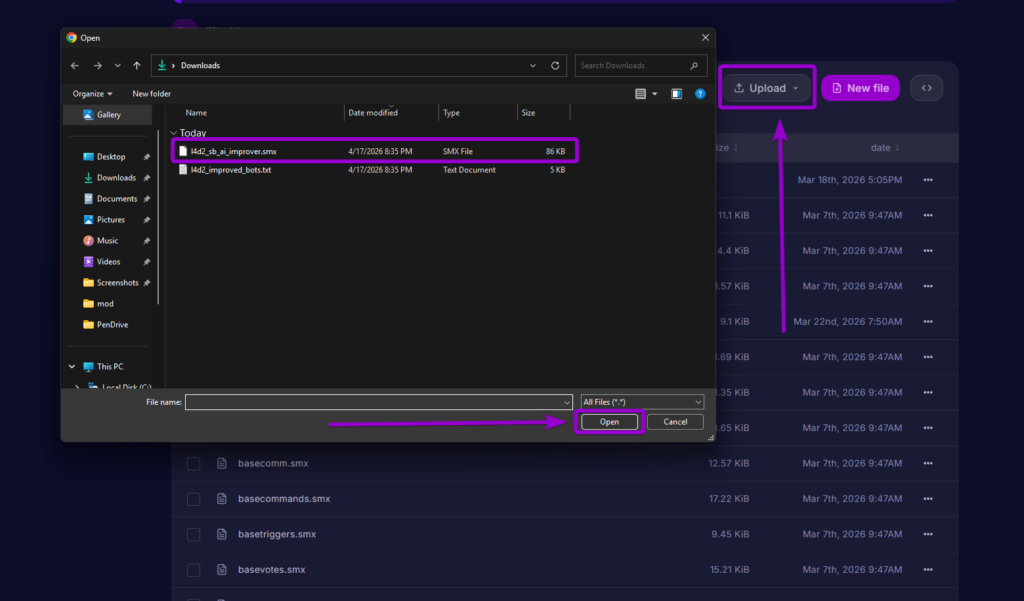Toggle the preview pane icon
This screenshot has height=601, width=1024.
click(677, 93)
